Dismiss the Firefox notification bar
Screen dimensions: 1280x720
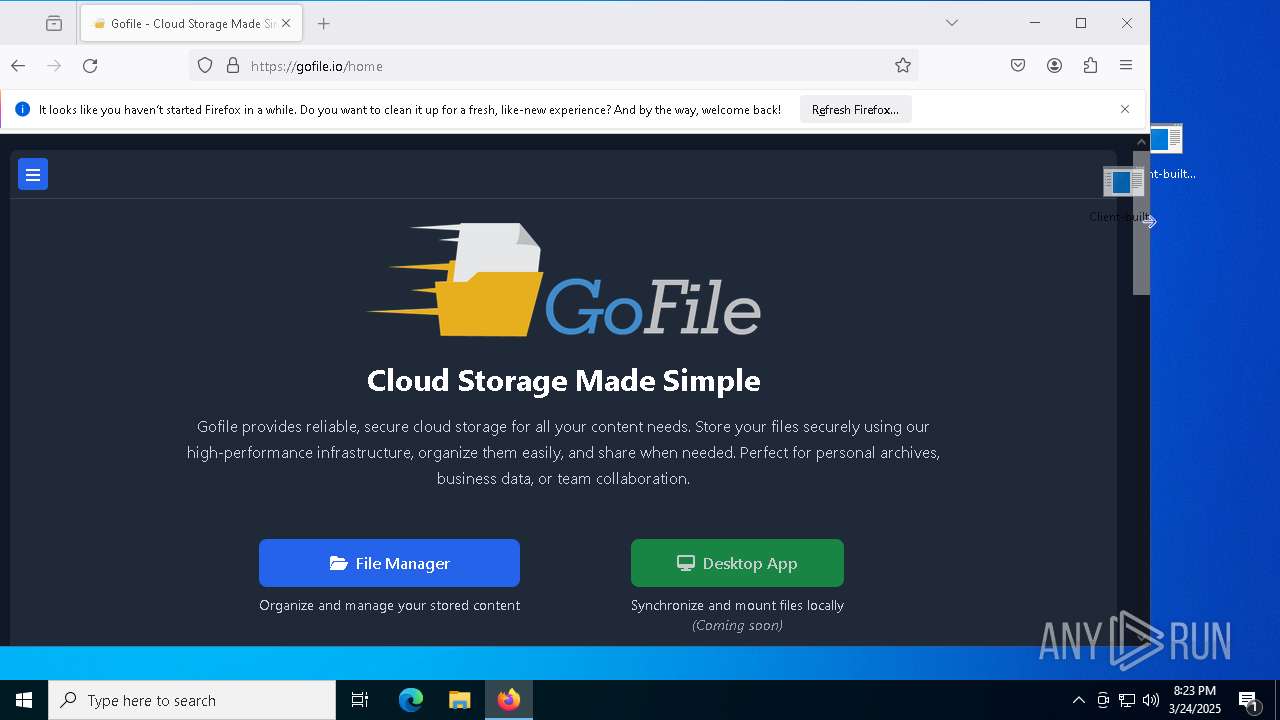[x=1125, y=110]
